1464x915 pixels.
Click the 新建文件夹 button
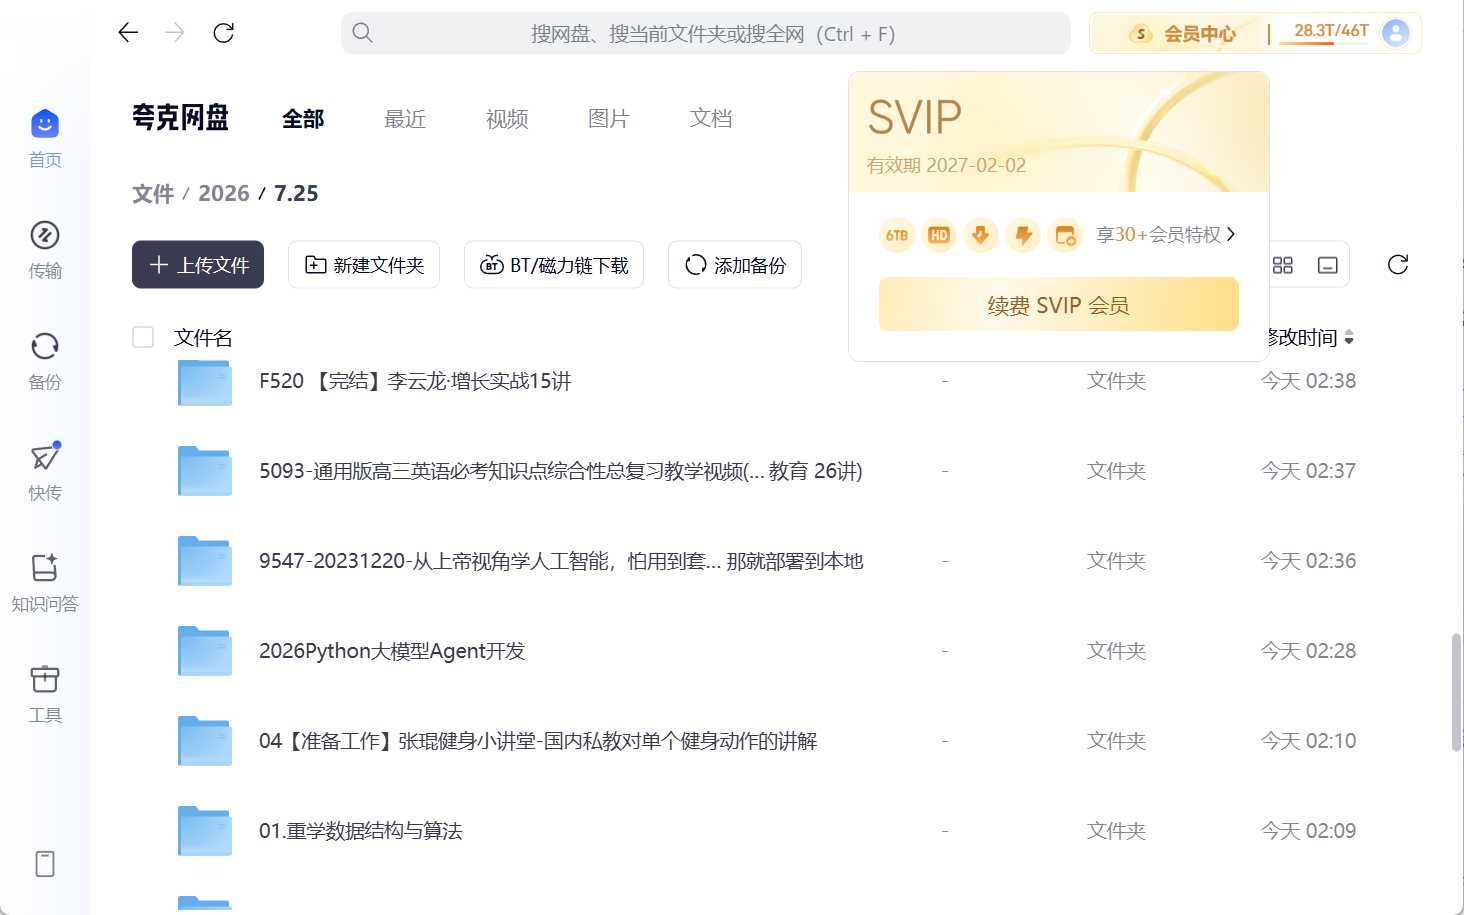pyautogui.click(x=364, y=265)
